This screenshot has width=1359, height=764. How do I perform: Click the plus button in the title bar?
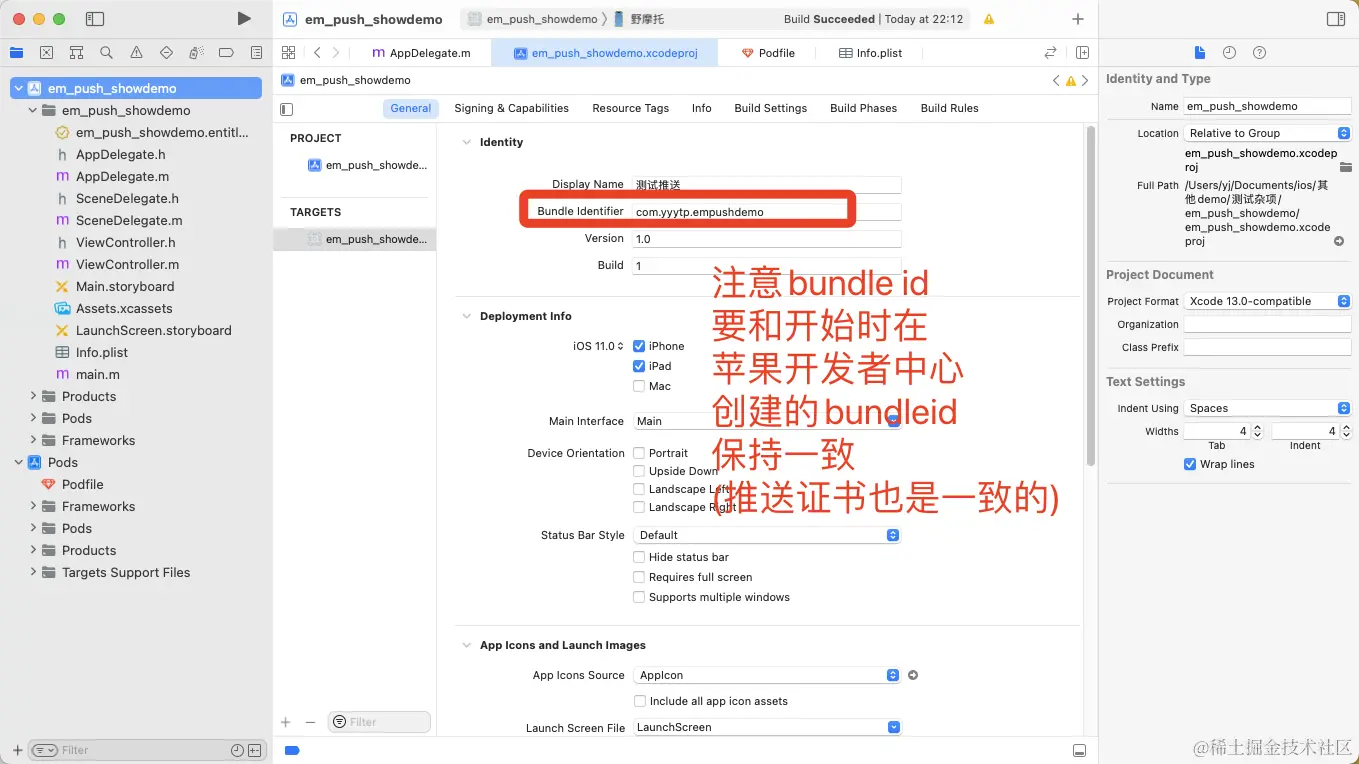(1077, 19)
